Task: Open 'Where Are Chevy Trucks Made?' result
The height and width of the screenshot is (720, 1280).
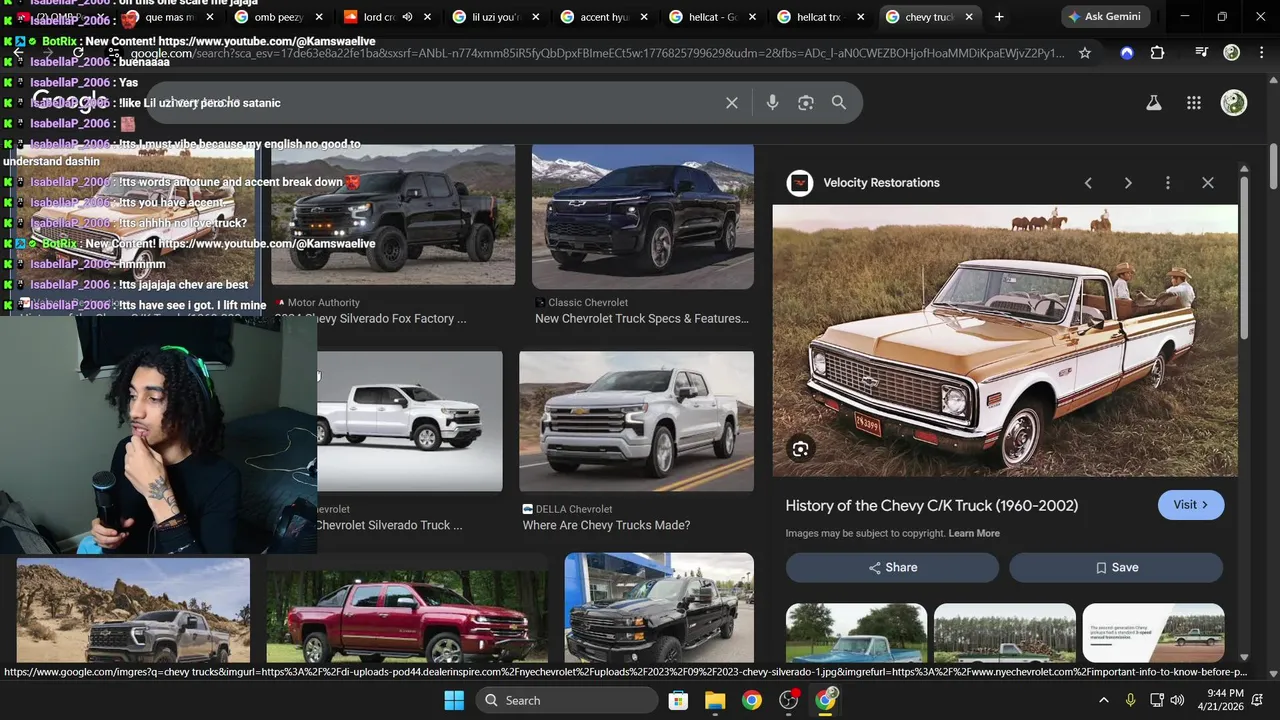Action: (x=606, y=525)
